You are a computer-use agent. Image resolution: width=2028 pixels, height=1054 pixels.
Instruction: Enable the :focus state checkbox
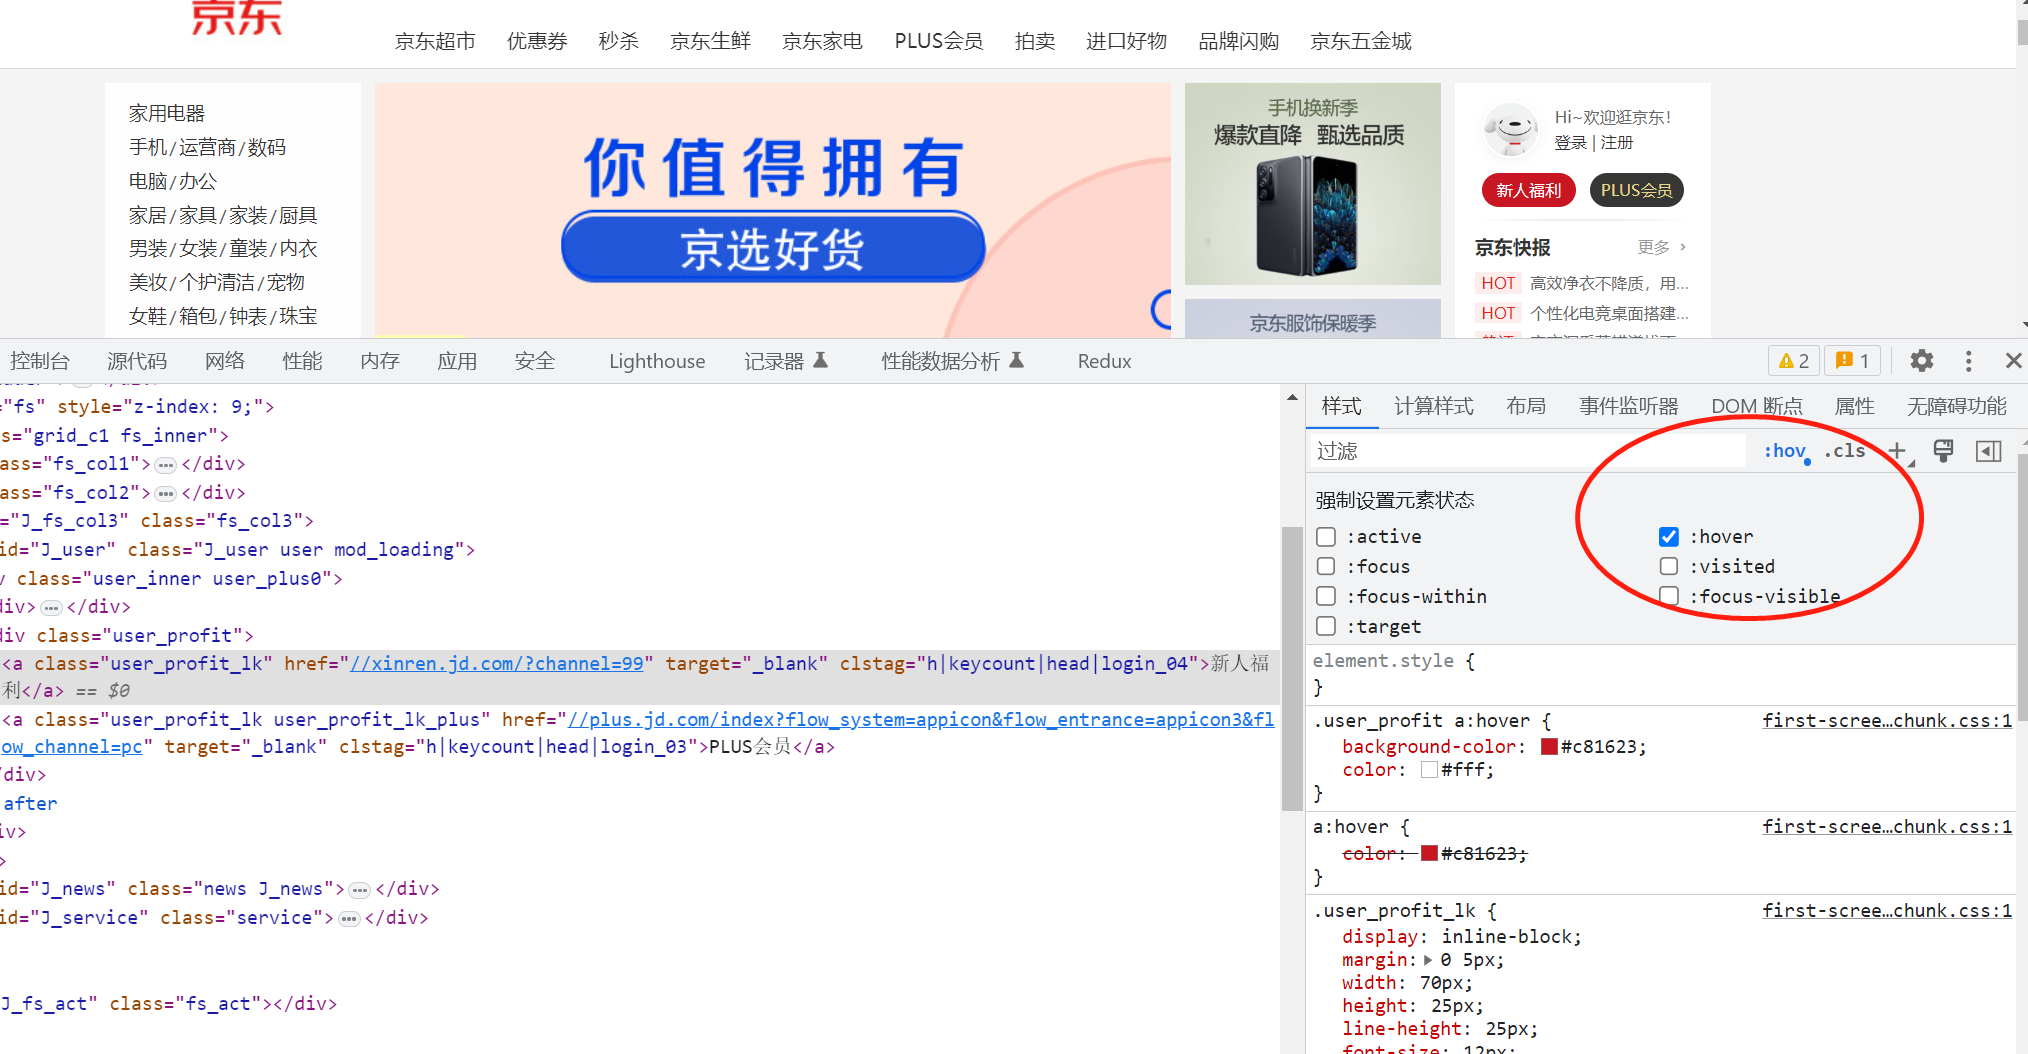(1326, 566)
